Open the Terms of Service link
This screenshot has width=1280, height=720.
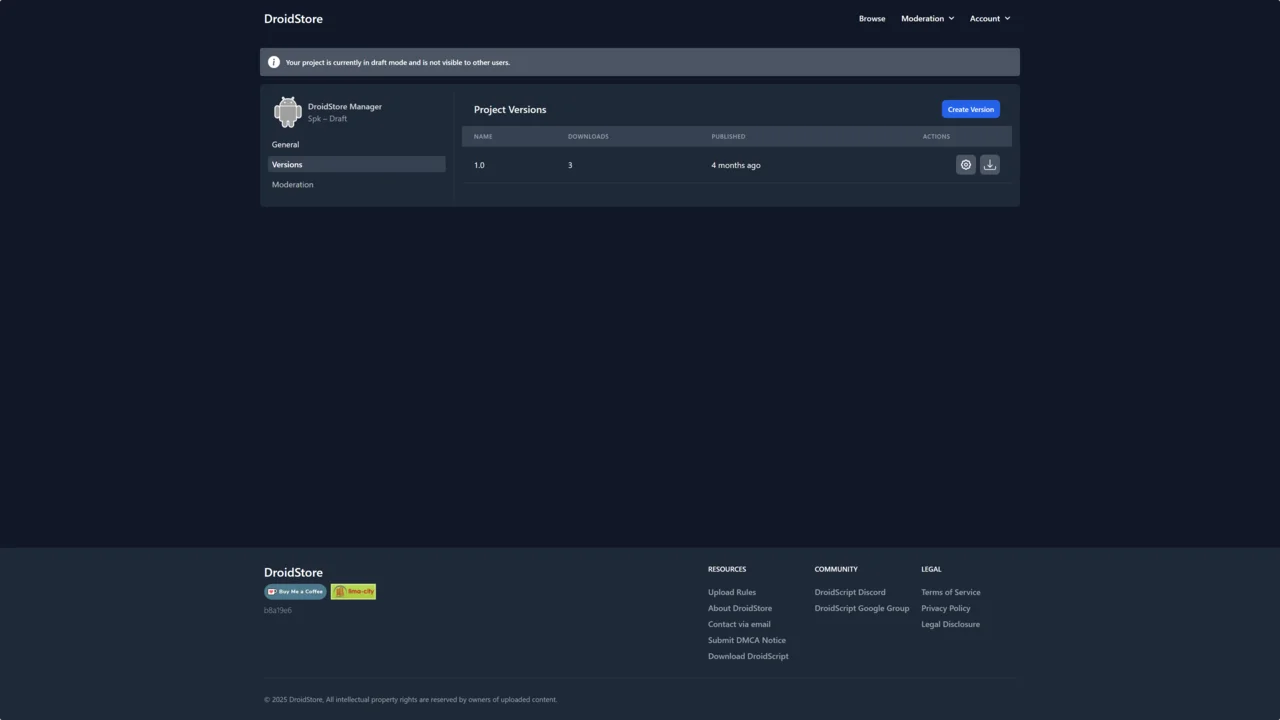pos(951,592)
